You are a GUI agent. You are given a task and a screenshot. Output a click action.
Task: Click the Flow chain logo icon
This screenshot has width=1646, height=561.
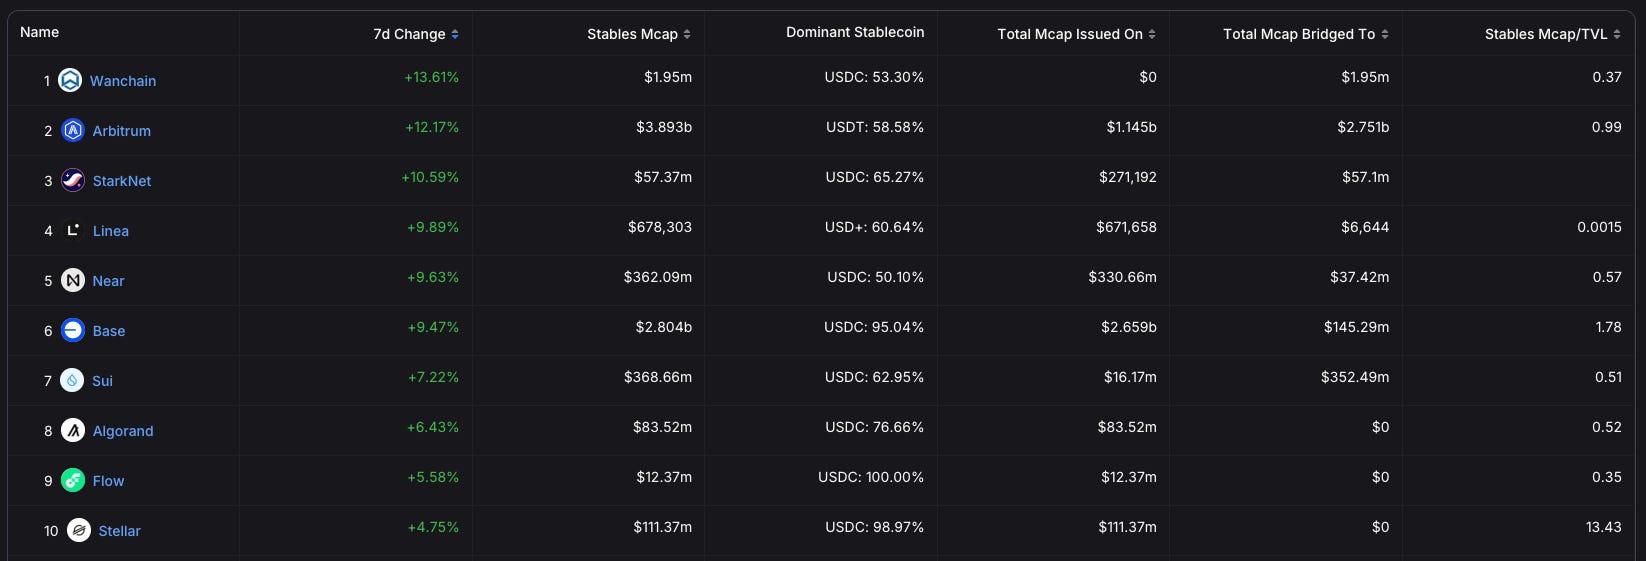point(73,480)
